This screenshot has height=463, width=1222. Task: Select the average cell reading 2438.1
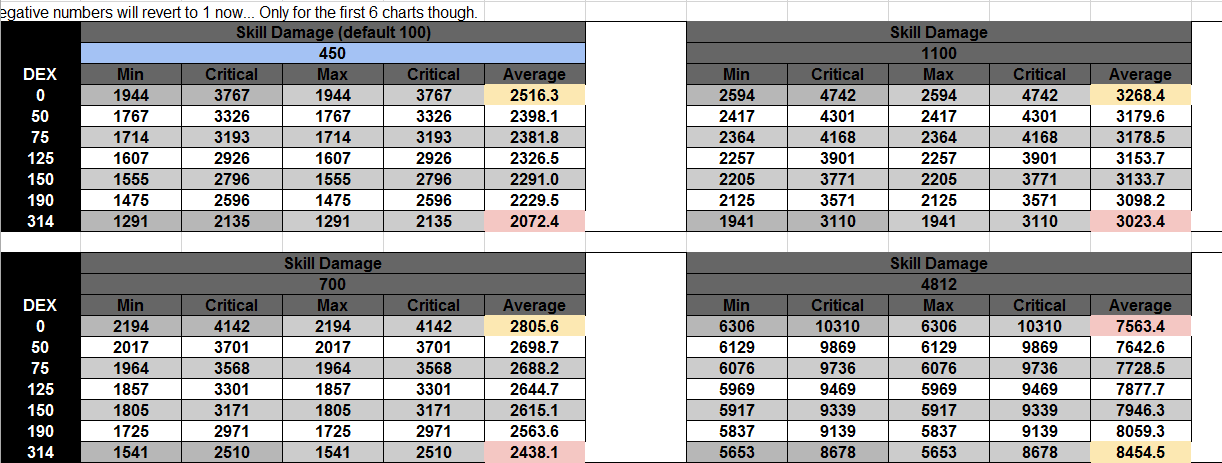coord(534,452)
